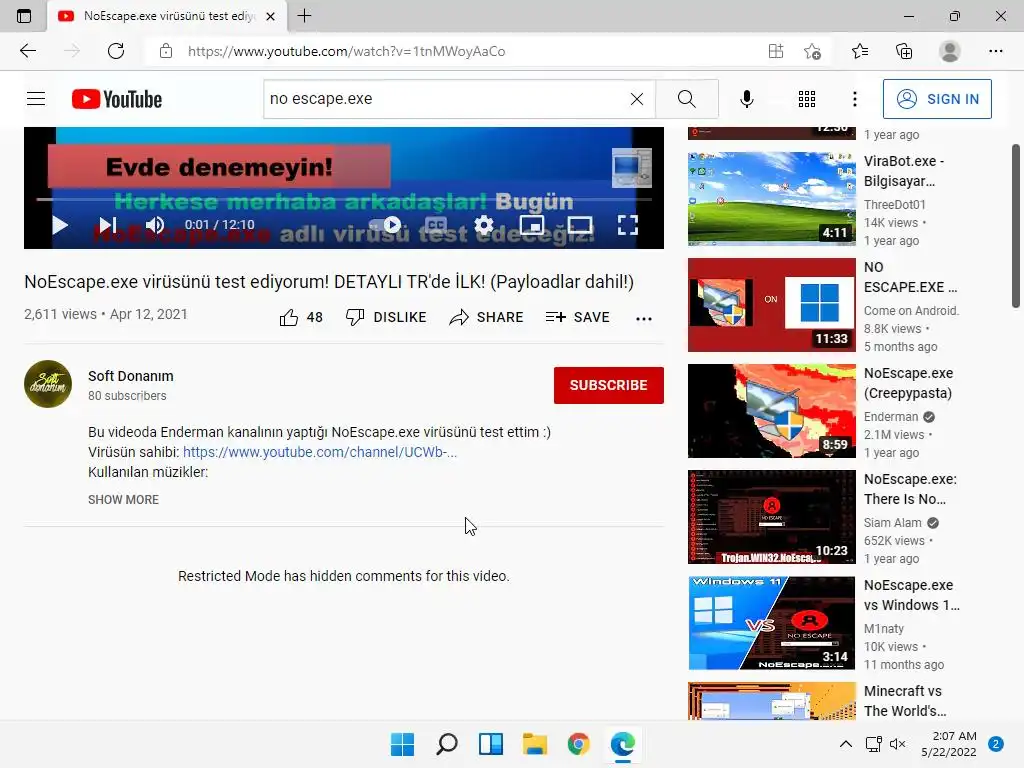The image size is (1024, 768).
Task: Open the browser profile icon
Action: [x=950, y=51]
